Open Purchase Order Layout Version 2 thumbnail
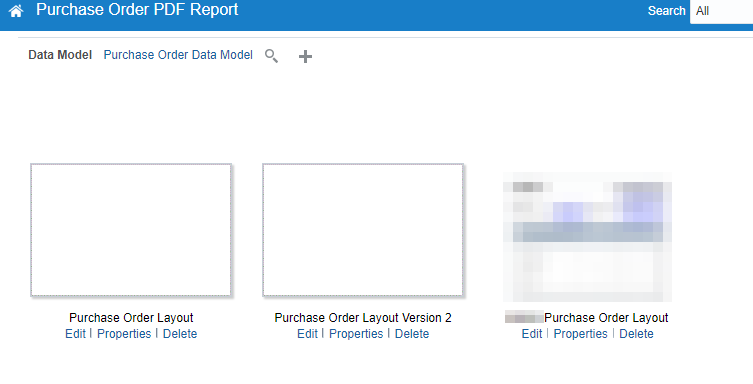Viewport: 753px width, 384px height. tap(363, 230)
